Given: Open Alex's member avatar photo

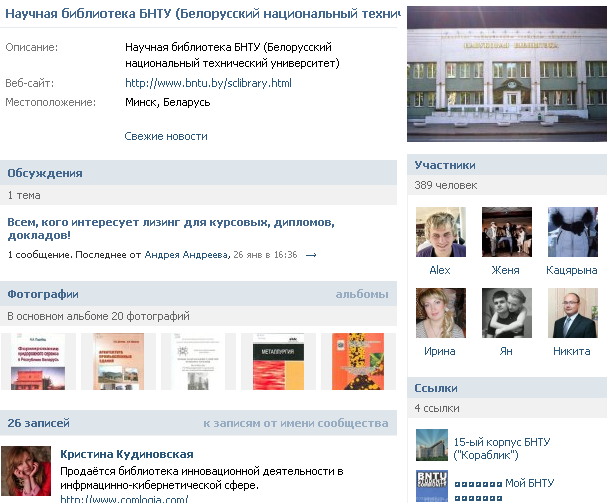Looking at the screenshot, I should point(440,232).
